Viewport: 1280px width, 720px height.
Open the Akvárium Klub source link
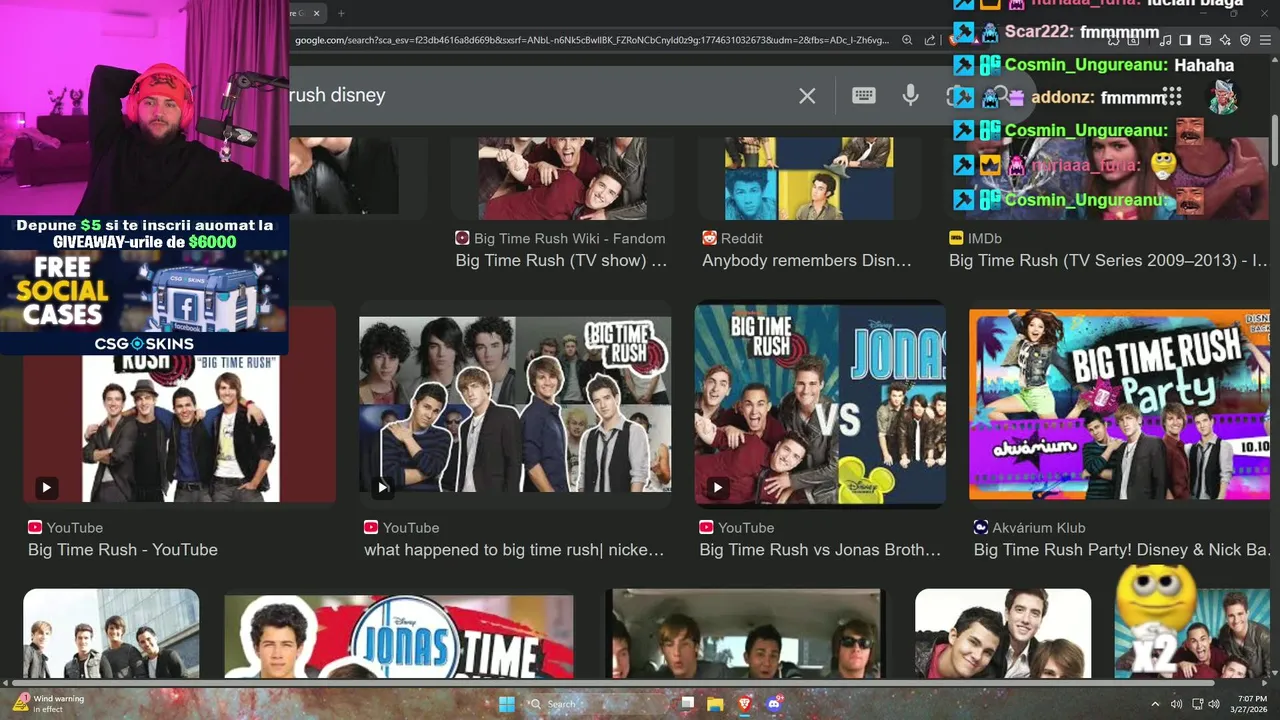pyautogui.click(x=1029, y=527)
